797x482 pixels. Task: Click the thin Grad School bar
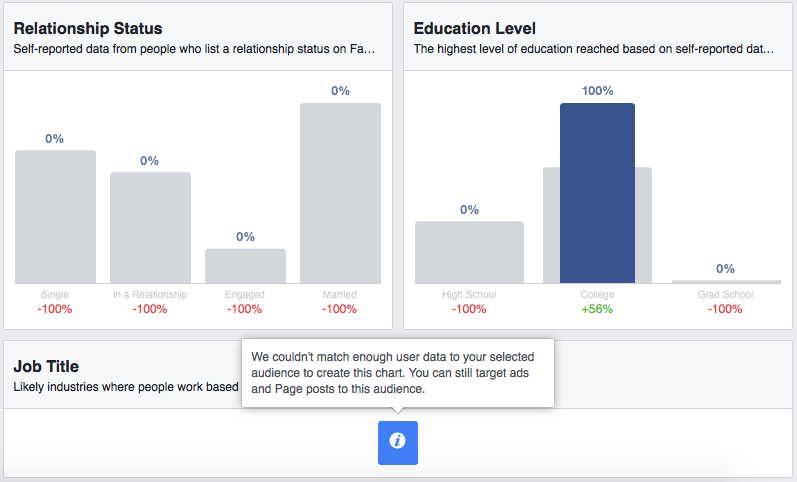click(725, 281)
